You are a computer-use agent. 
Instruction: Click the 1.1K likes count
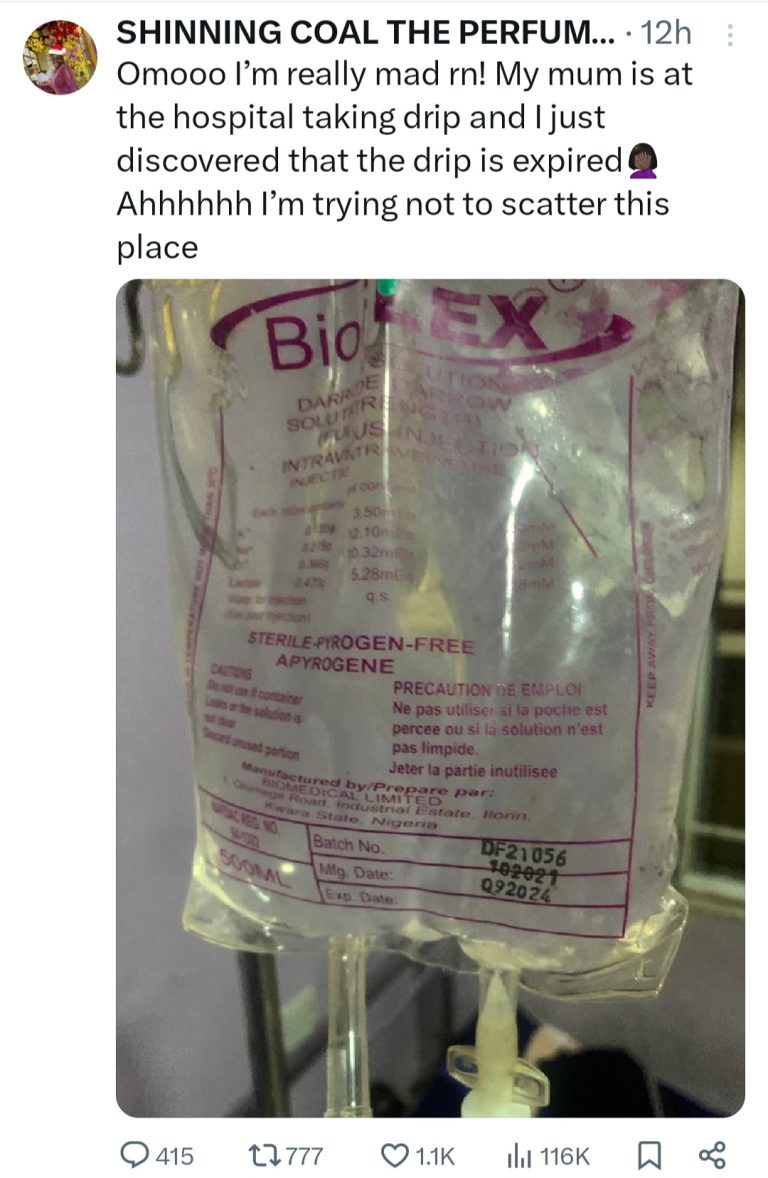click(434, 1155)
